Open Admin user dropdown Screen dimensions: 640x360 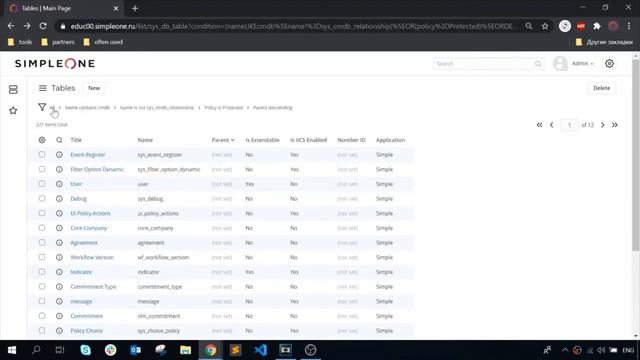(x=583, y=64)
